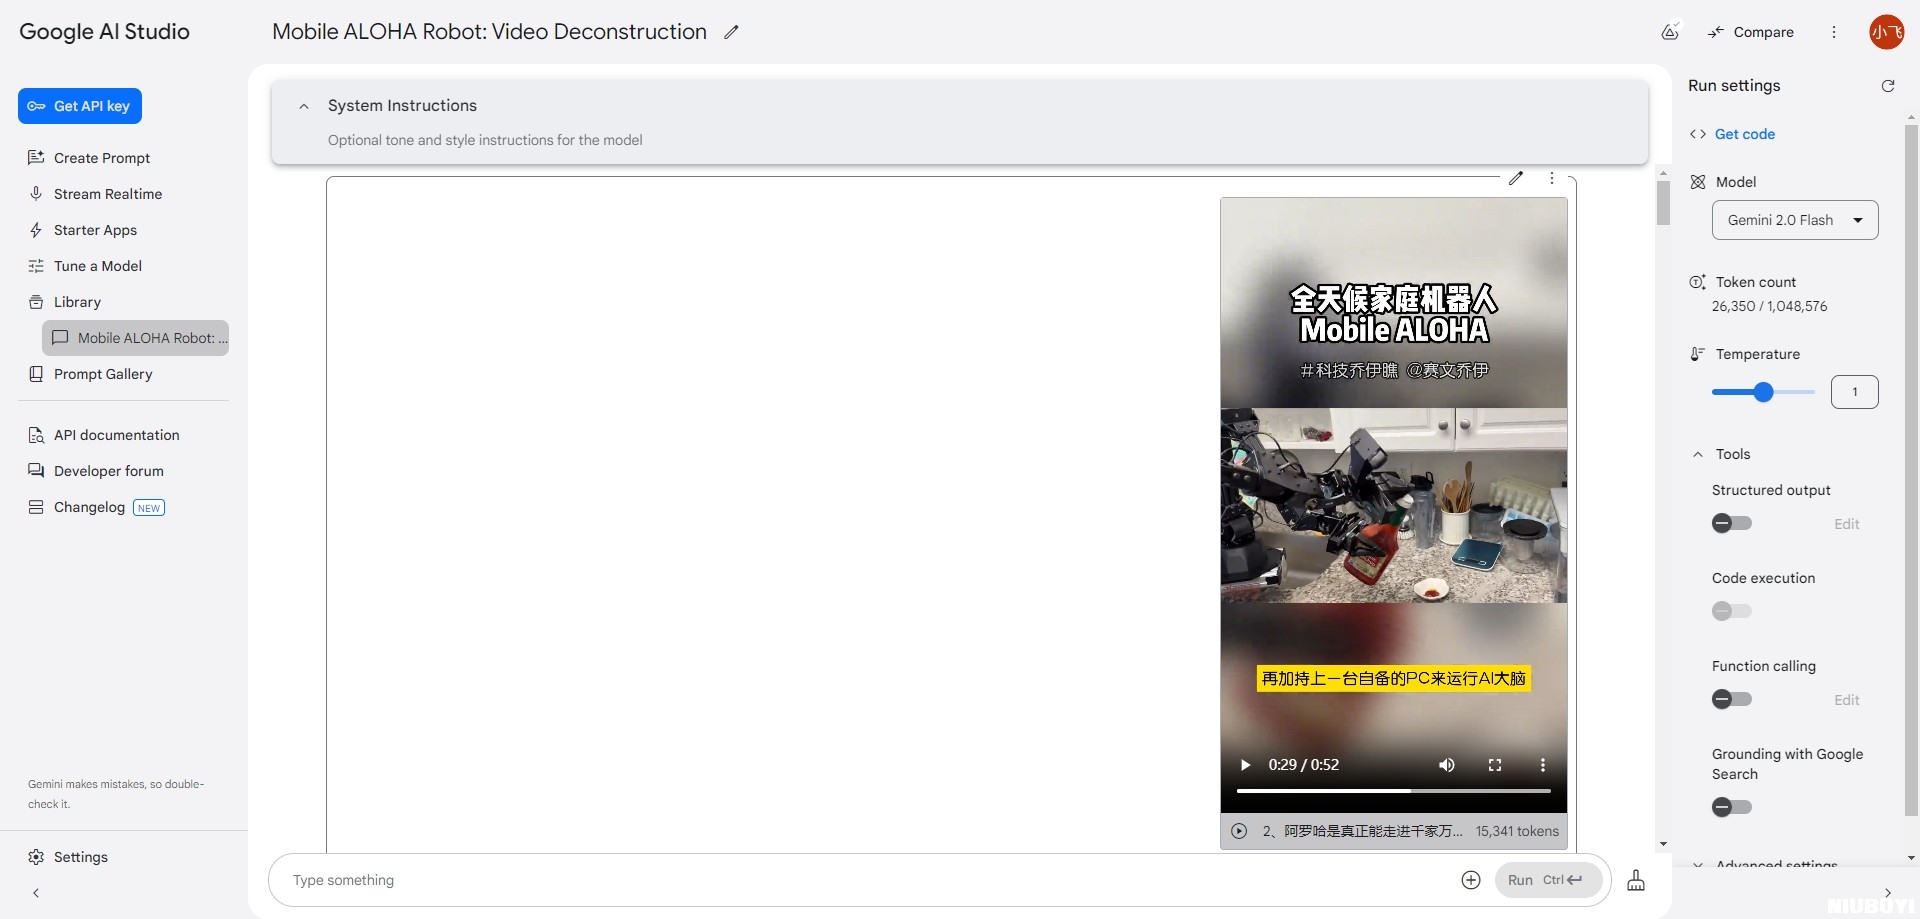Viewport: 1920px width, 919px height.
Task: Toggle Structured output switch
Action: [1732, 523]
